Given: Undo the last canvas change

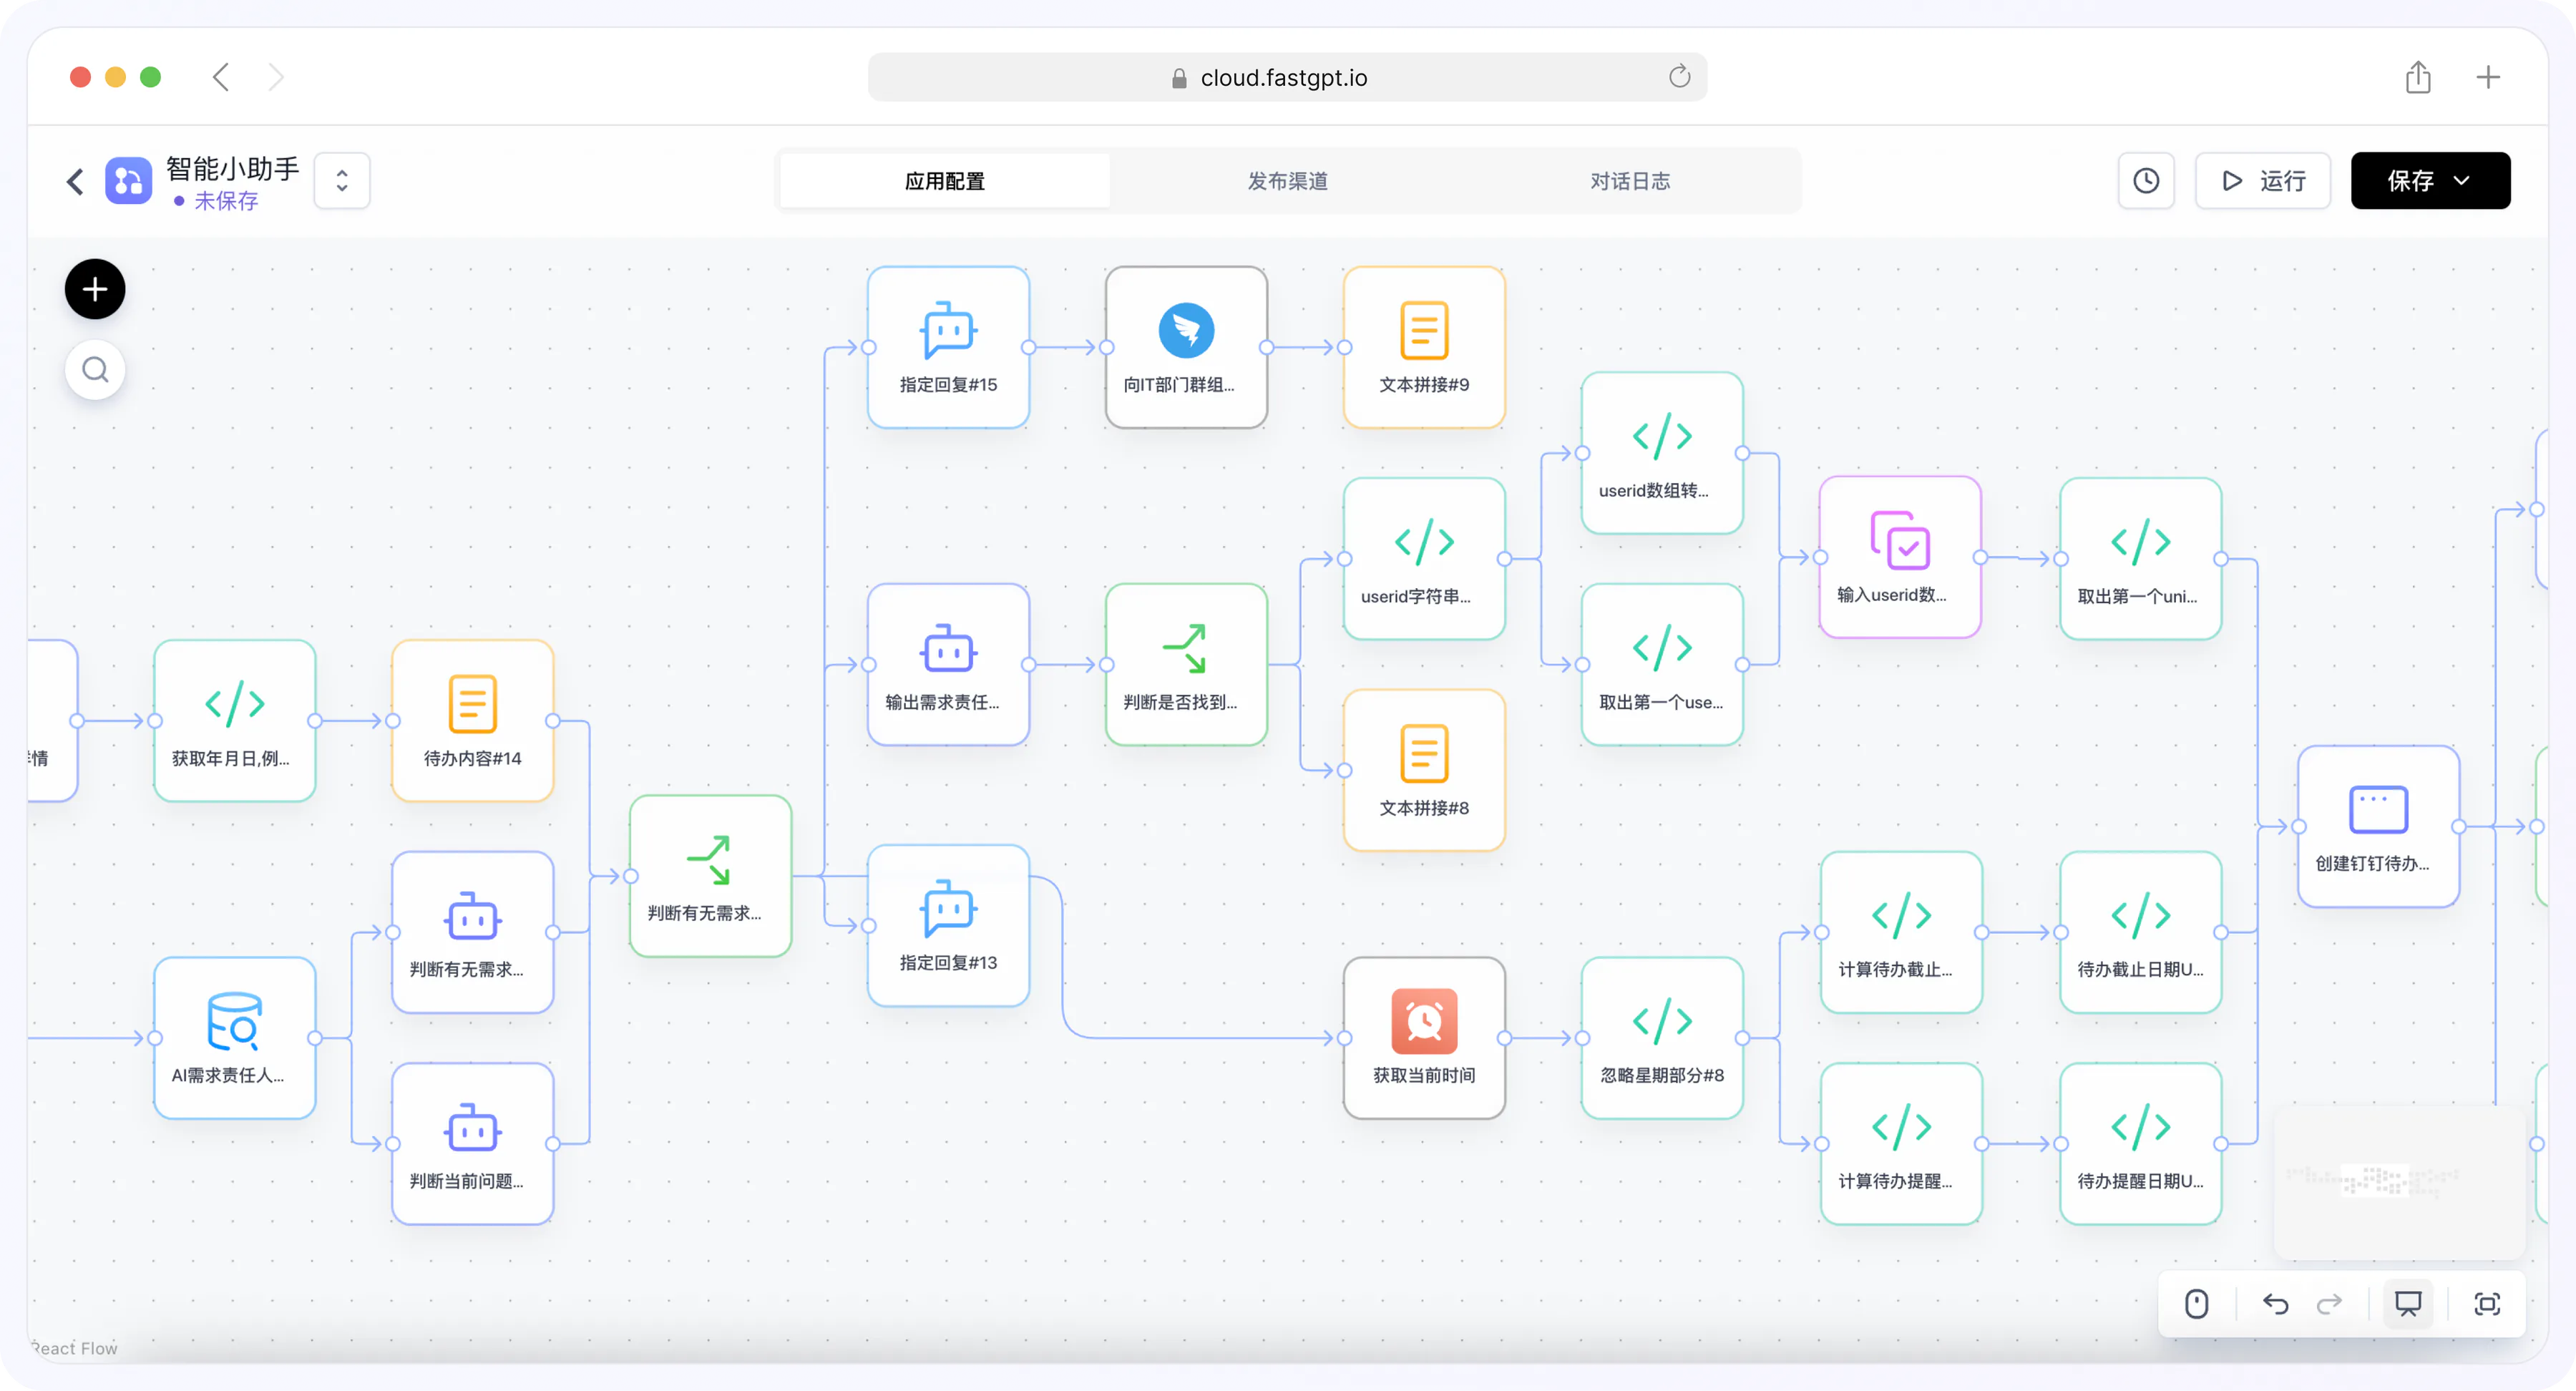Looking at the screenshot, I should tap(2275, 1304).
